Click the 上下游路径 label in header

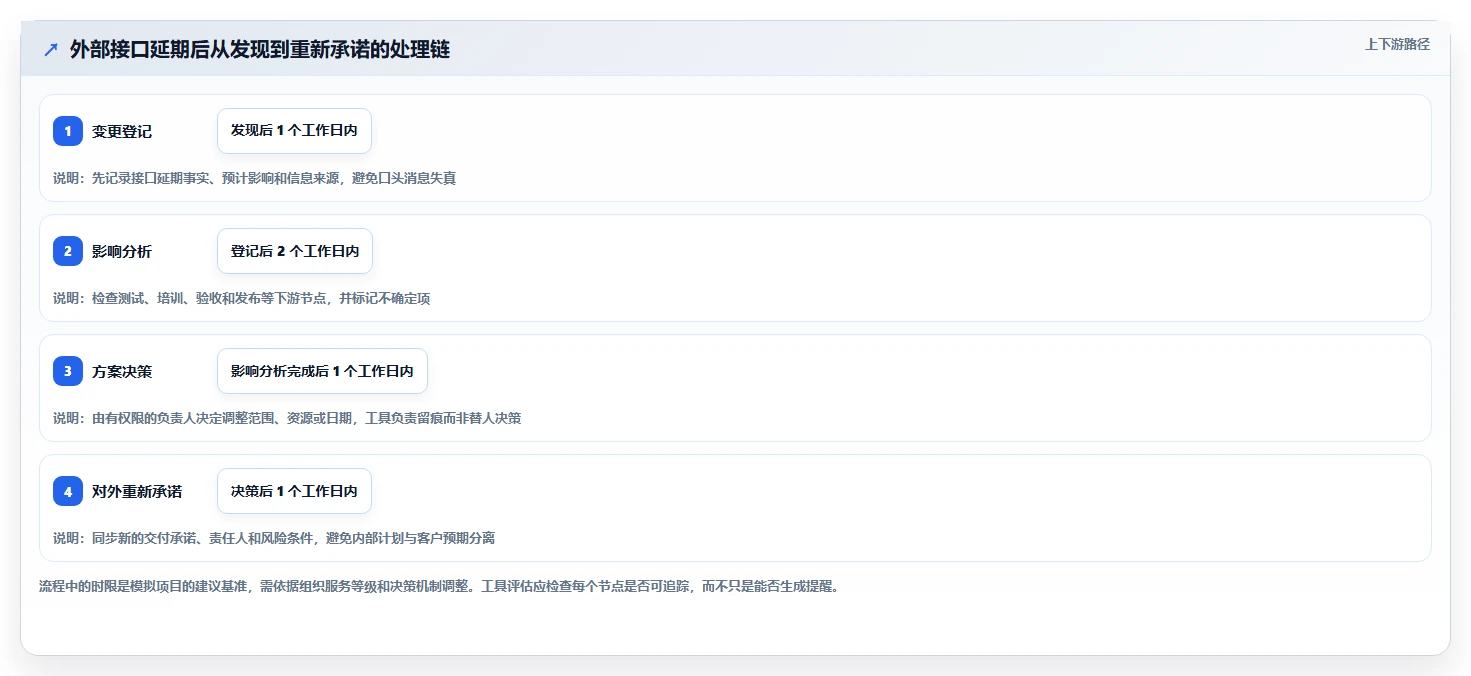coord(1398,44)
